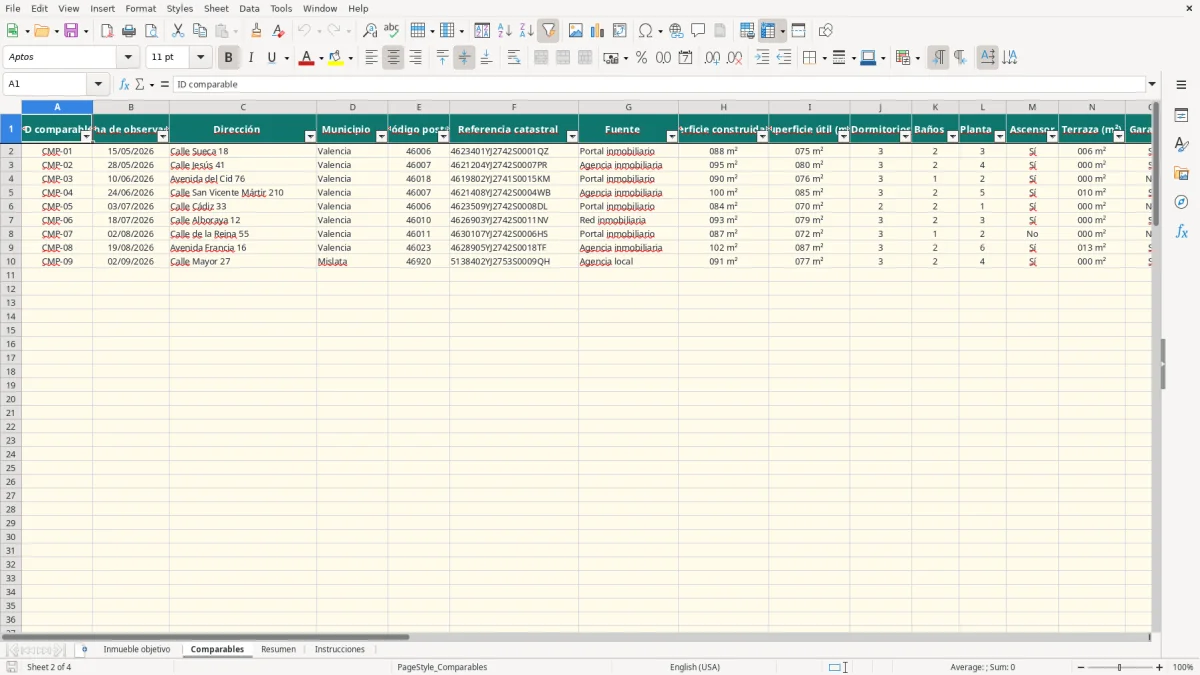
Task: Switch to Resumen sheet tab
Action: (278, 650)
